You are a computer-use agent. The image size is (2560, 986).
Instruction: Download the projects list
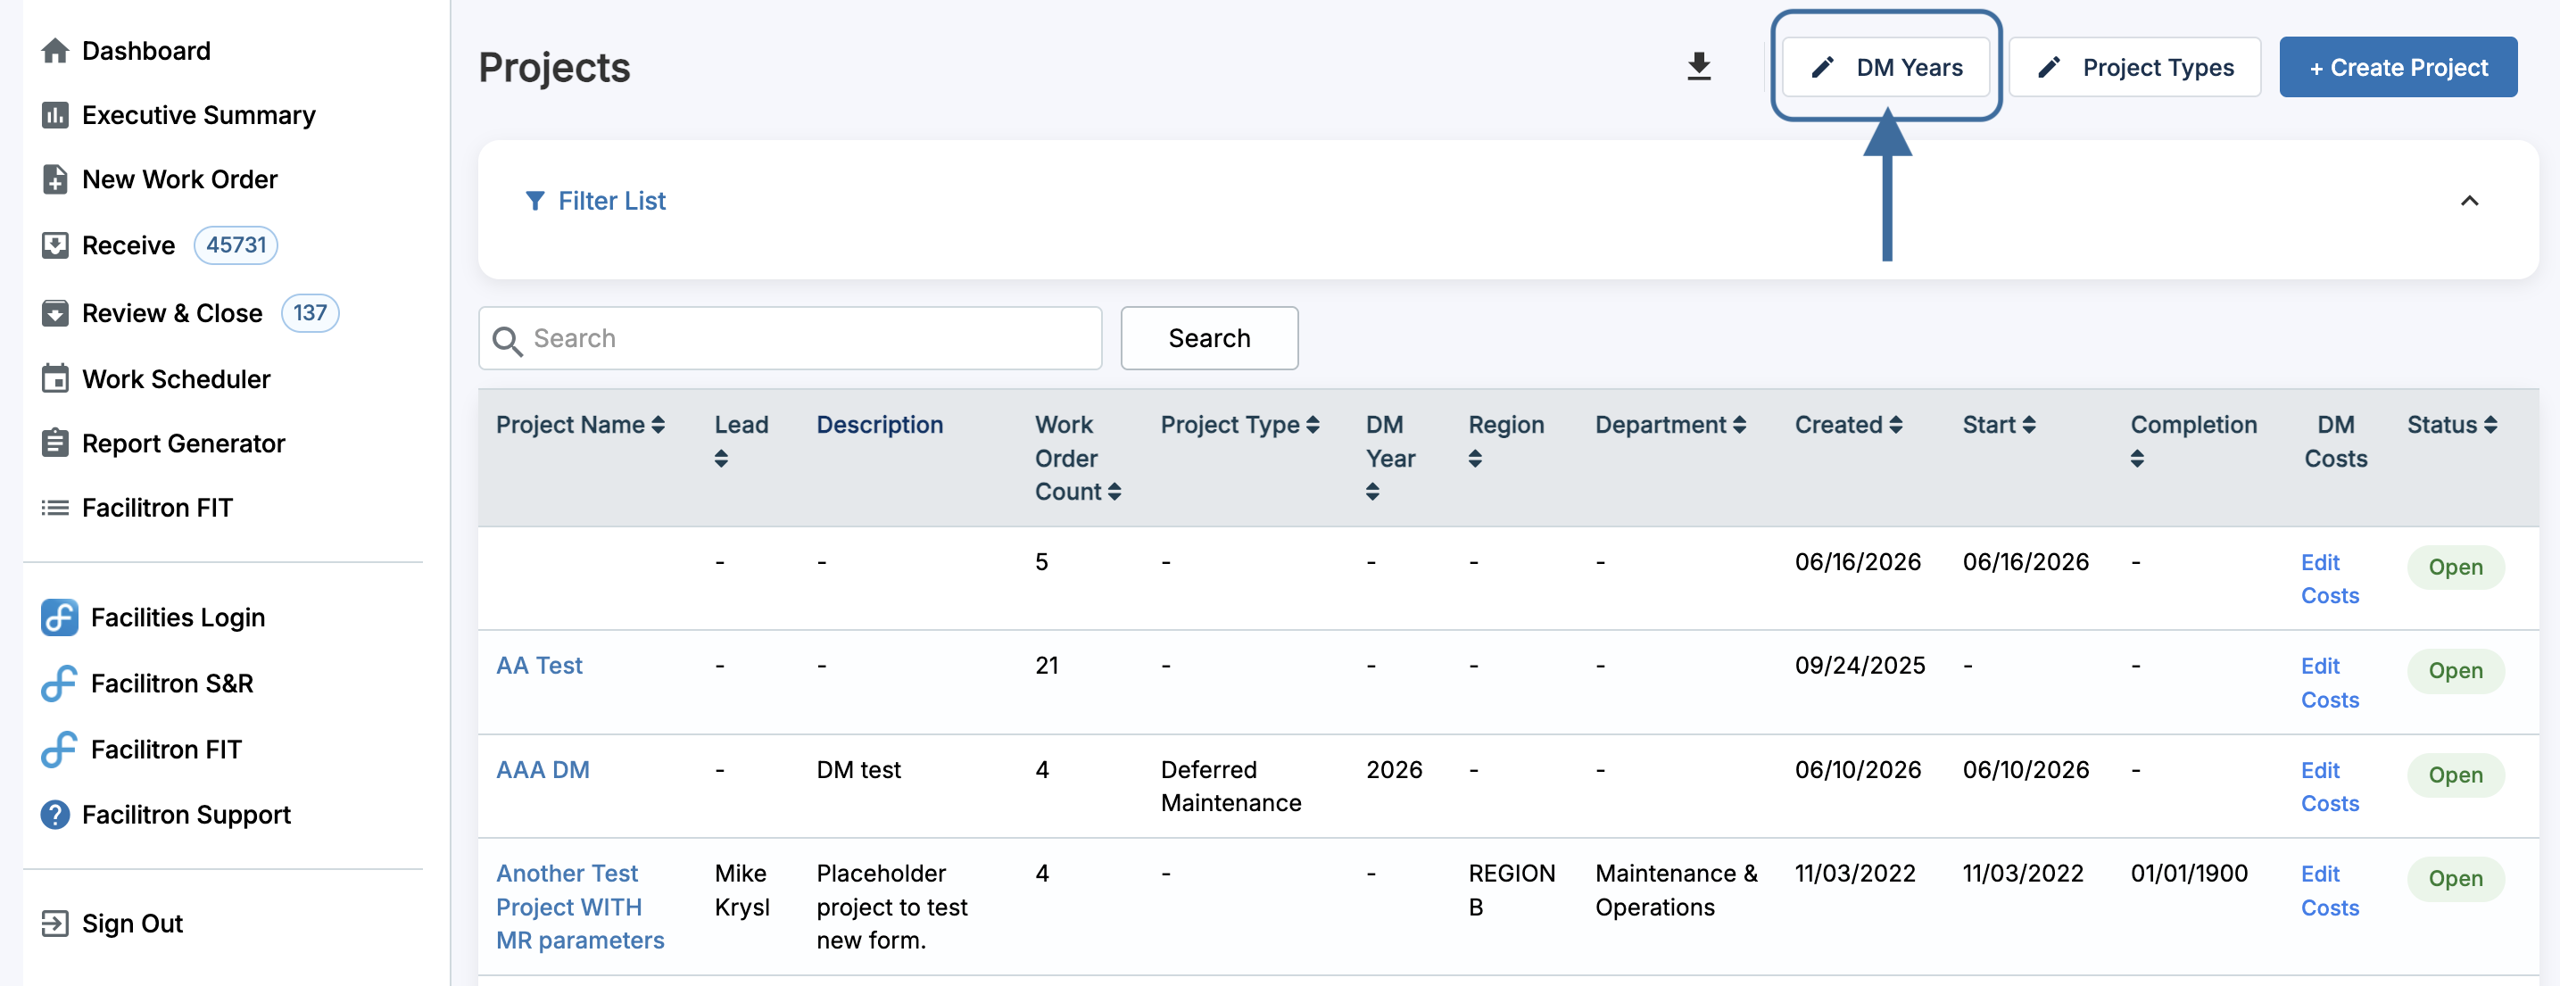point(1699,67)
